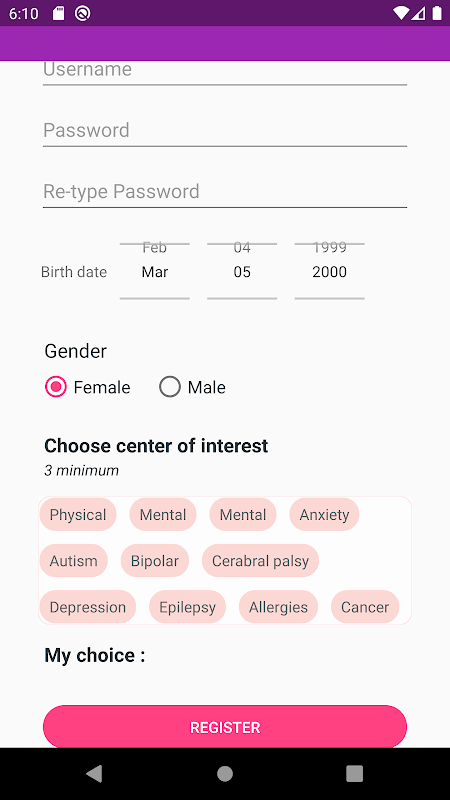Focus the Password input field
Screen dimensions: 450x800
pyautogui.click(x=225, y=131)
